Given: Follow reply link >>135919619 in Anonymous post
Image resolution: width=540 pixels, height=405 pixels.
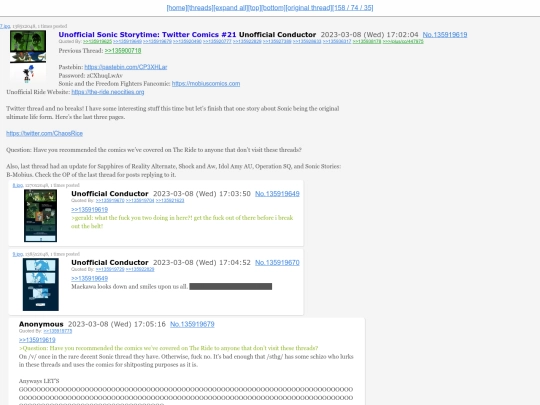Looking at the screenshot, I should point(37,340).
